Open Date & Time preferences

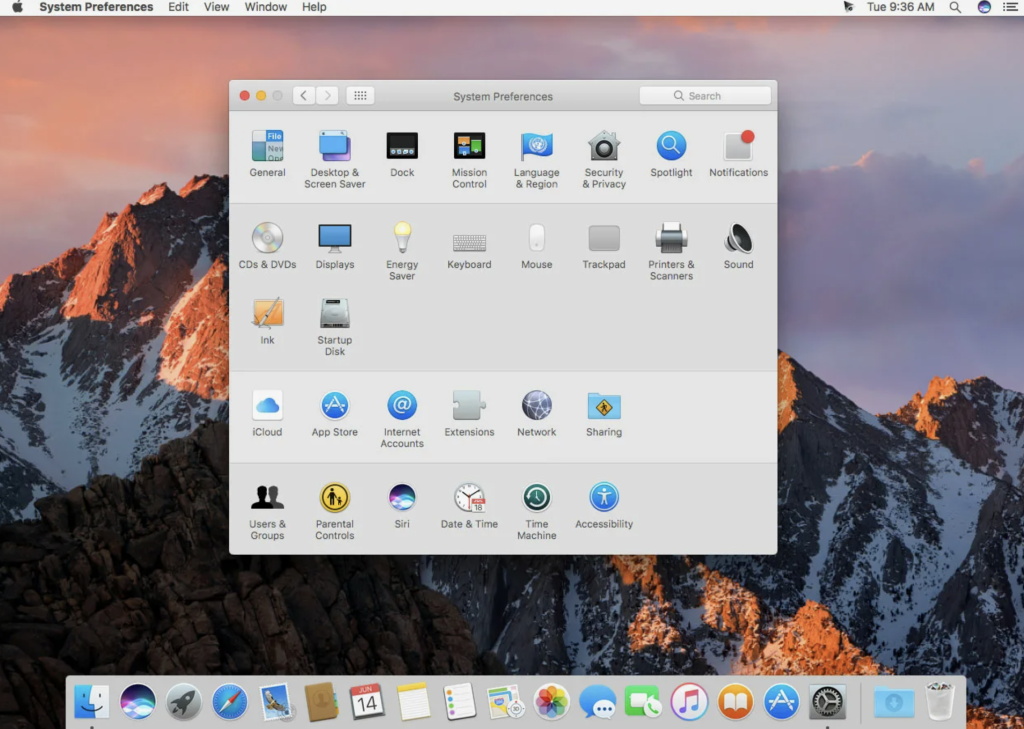click(469, 506)
